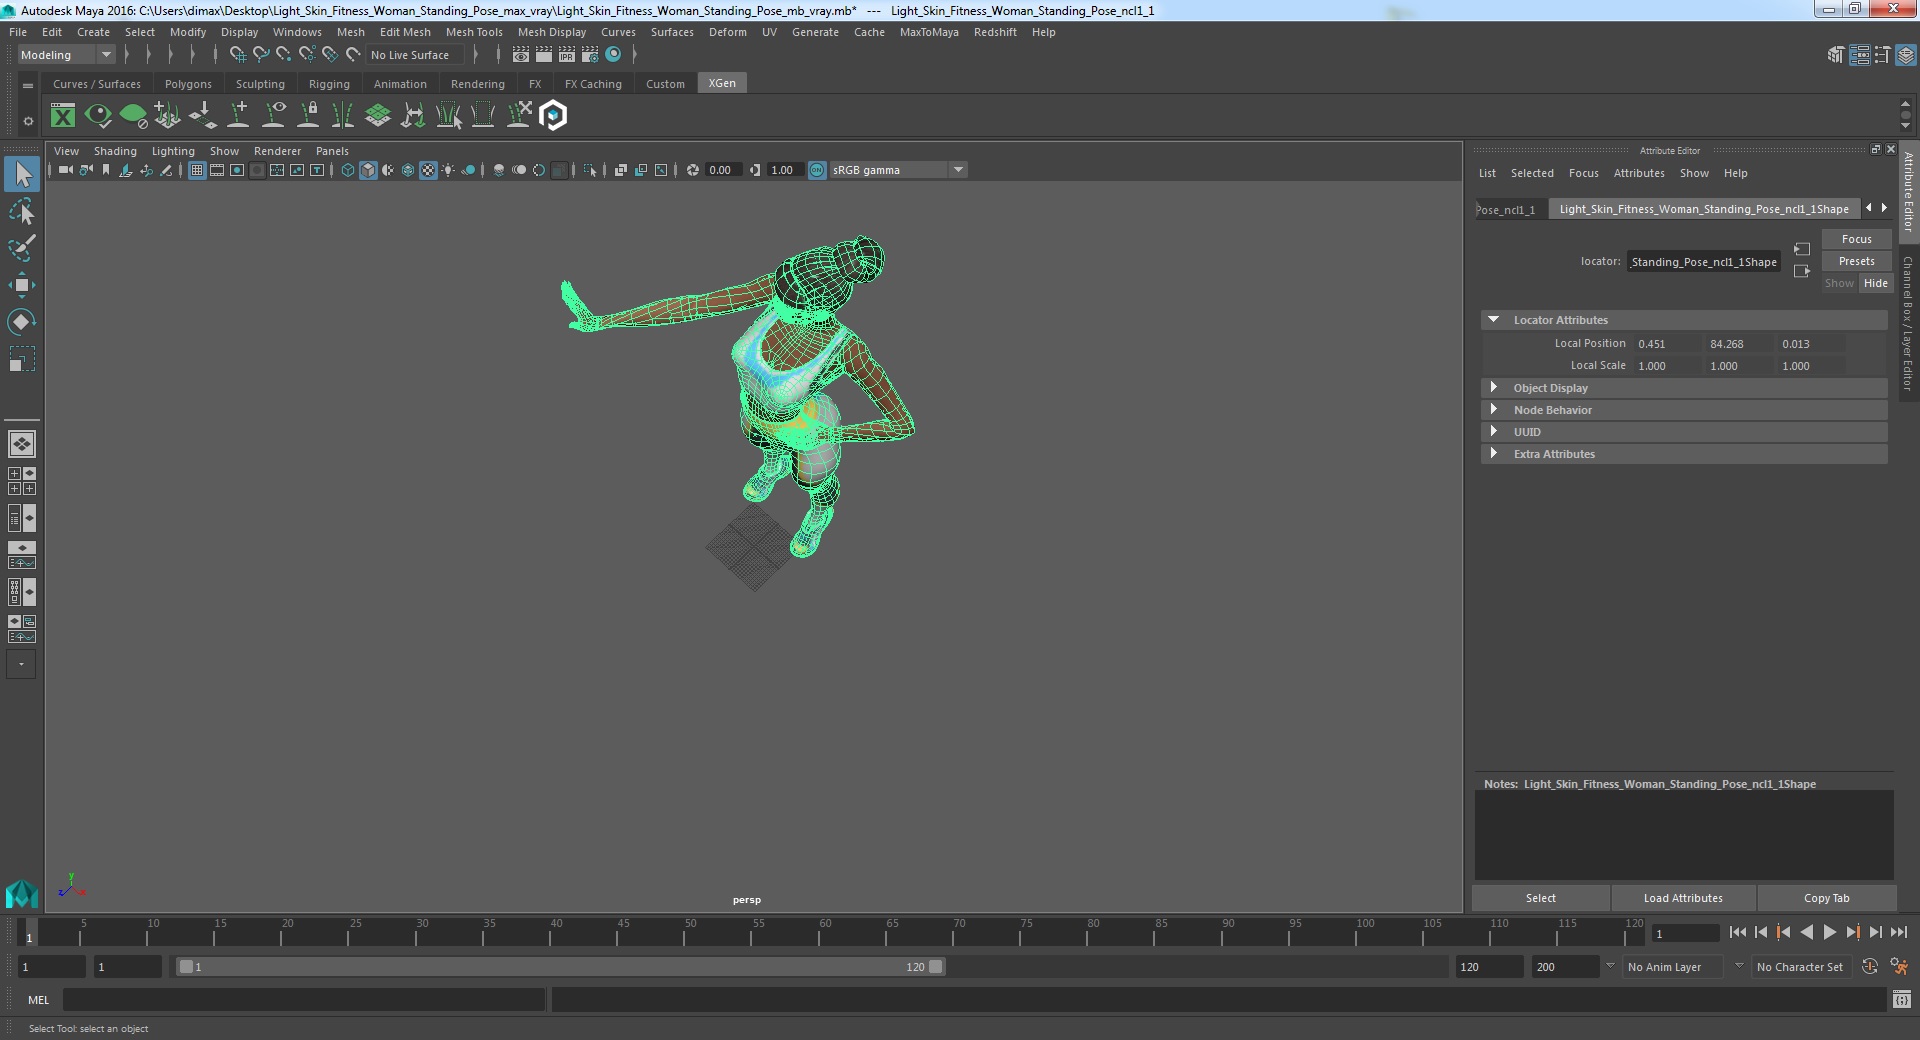Switch to four view layout
1920x1040 pixels.
click(x=22, y=481)
